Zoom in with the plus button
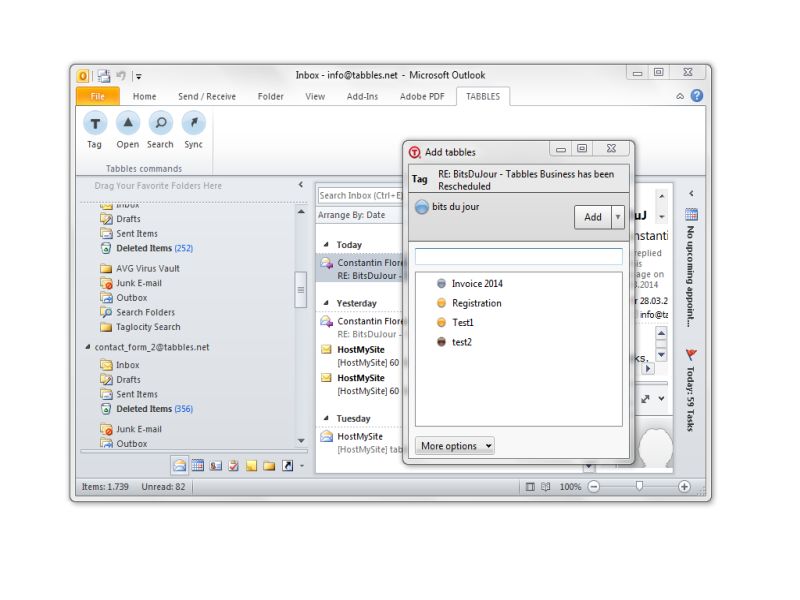Screen dimensions: 800x600 pos(684,487)
